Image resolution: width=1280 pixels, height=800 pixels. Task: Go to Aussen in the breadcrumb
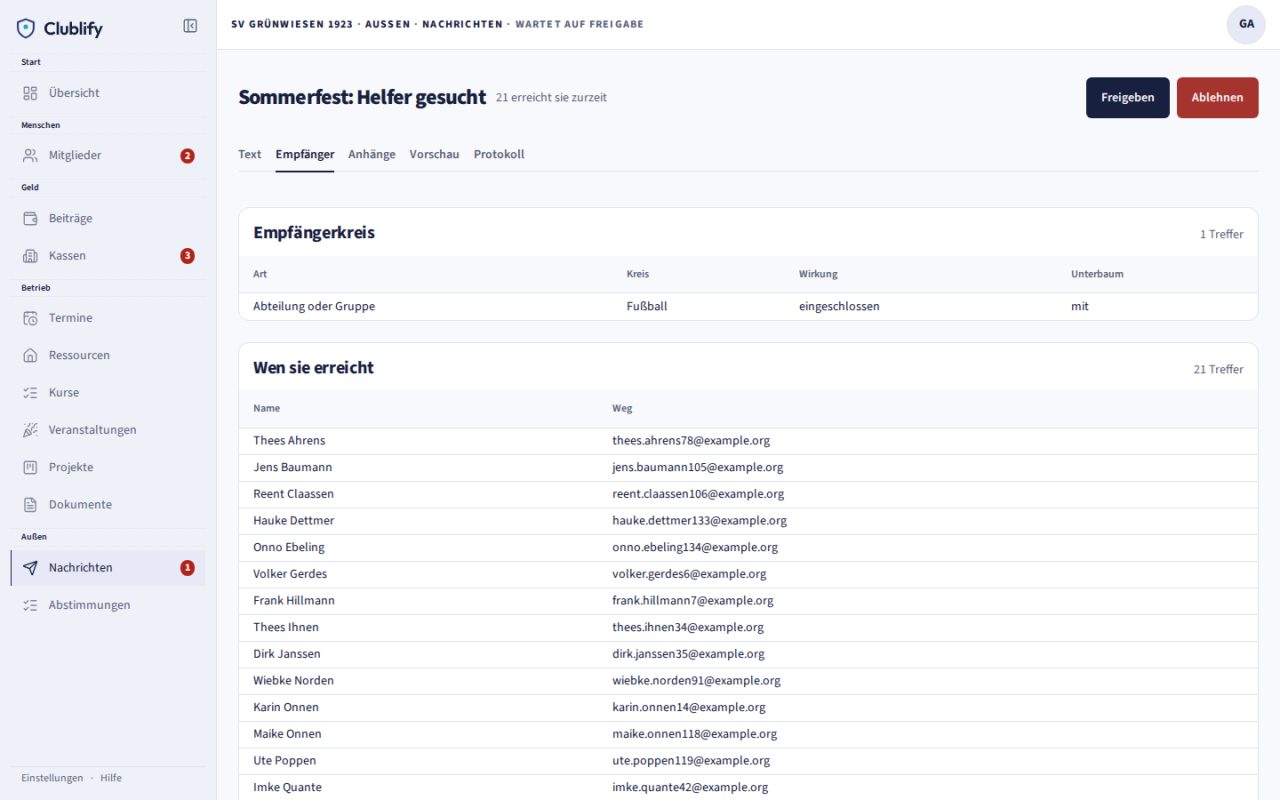pos(387,24)
